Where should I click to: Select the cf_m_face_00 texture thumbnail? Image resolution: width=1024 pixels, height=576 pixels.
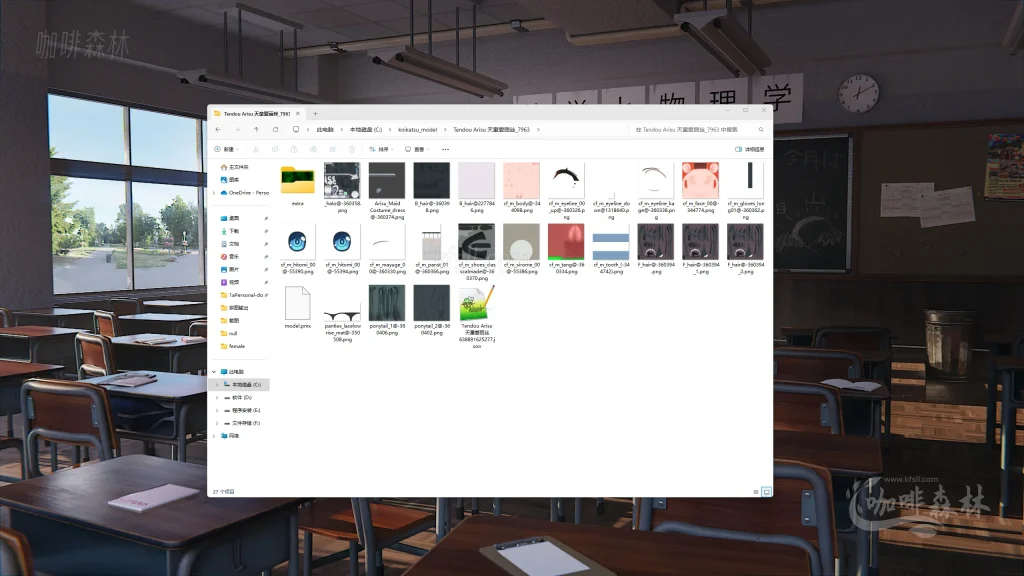(699, 181)
